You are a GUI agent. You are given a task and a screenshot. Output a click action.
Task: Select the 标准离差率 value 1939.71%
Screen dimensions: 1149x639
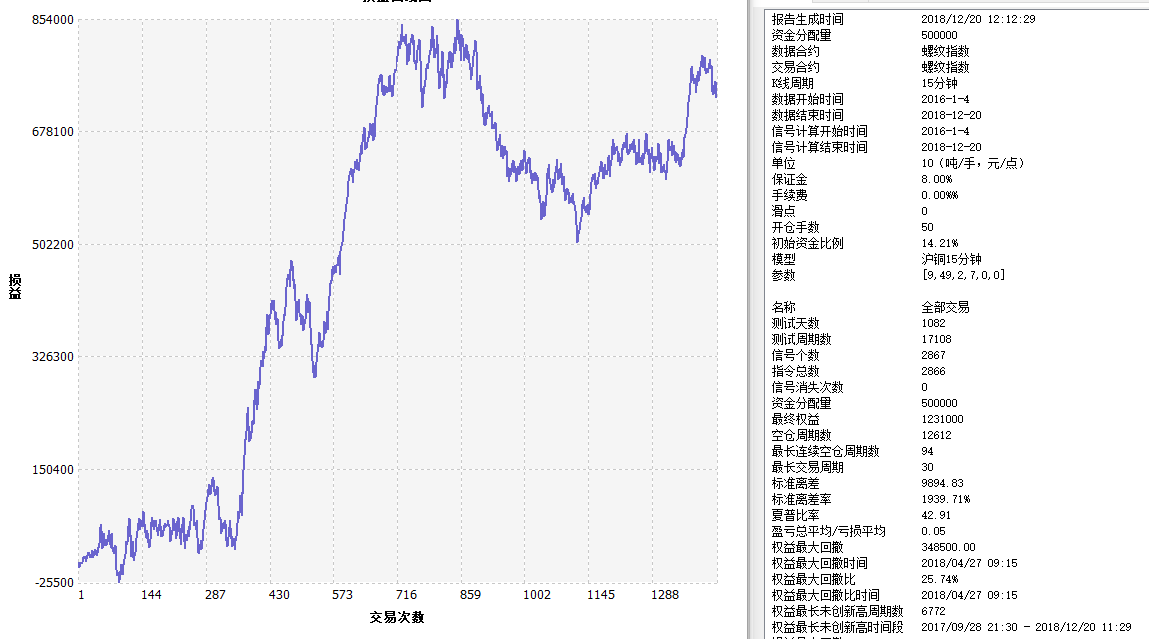(x=945, y=499)
